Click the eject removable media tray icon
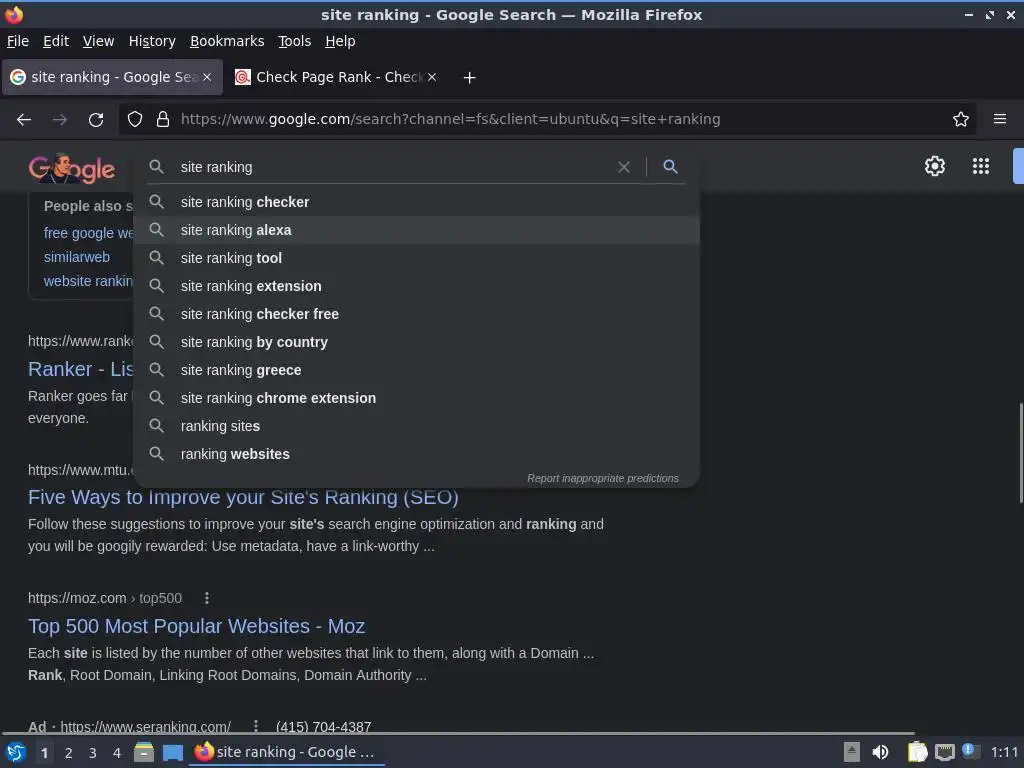 tap(852, 752)
